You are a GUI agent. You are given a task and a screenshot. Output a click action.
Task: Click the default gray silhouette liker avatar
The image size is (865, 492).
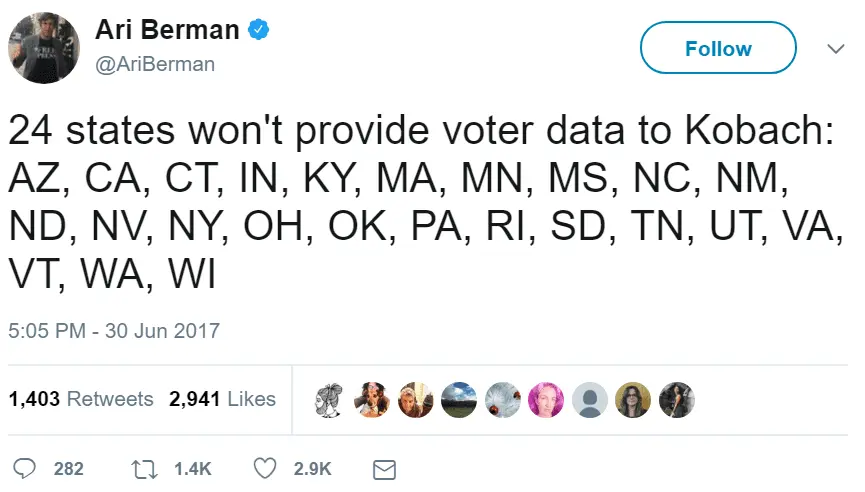pyautogui.click(x=590, y=400)
